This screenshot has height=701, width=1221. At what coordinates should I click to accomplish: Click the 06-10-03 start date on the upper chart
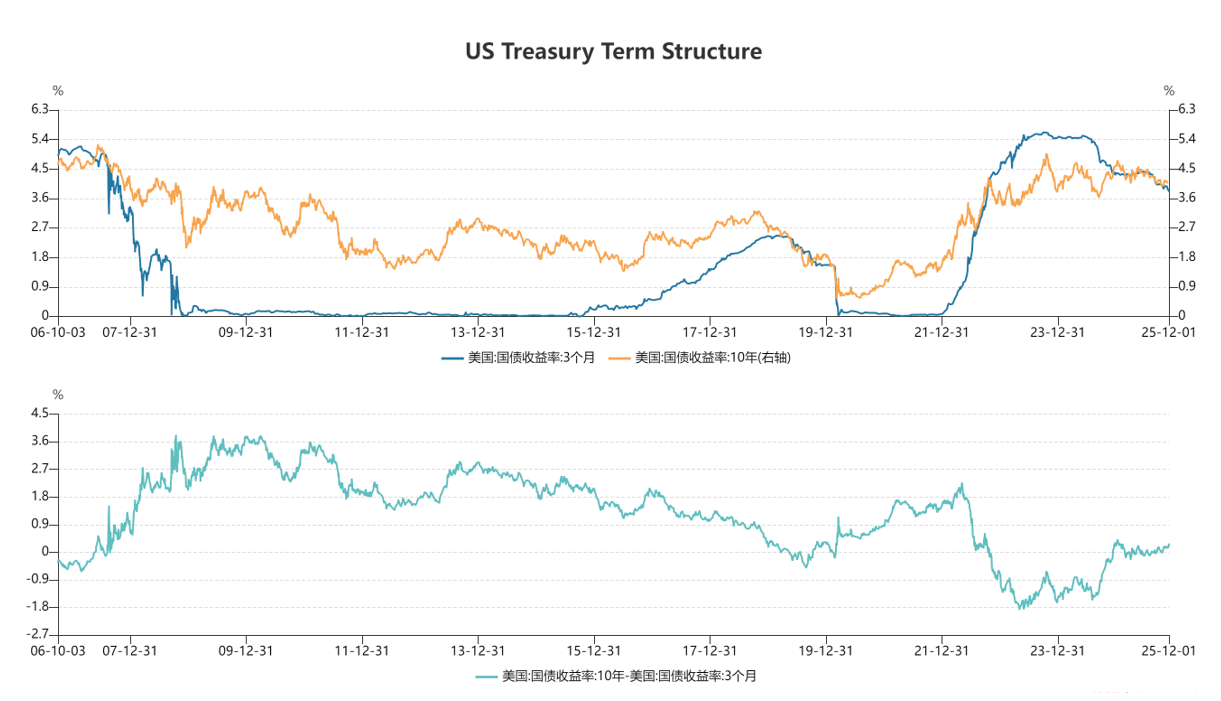click(58, 332)
